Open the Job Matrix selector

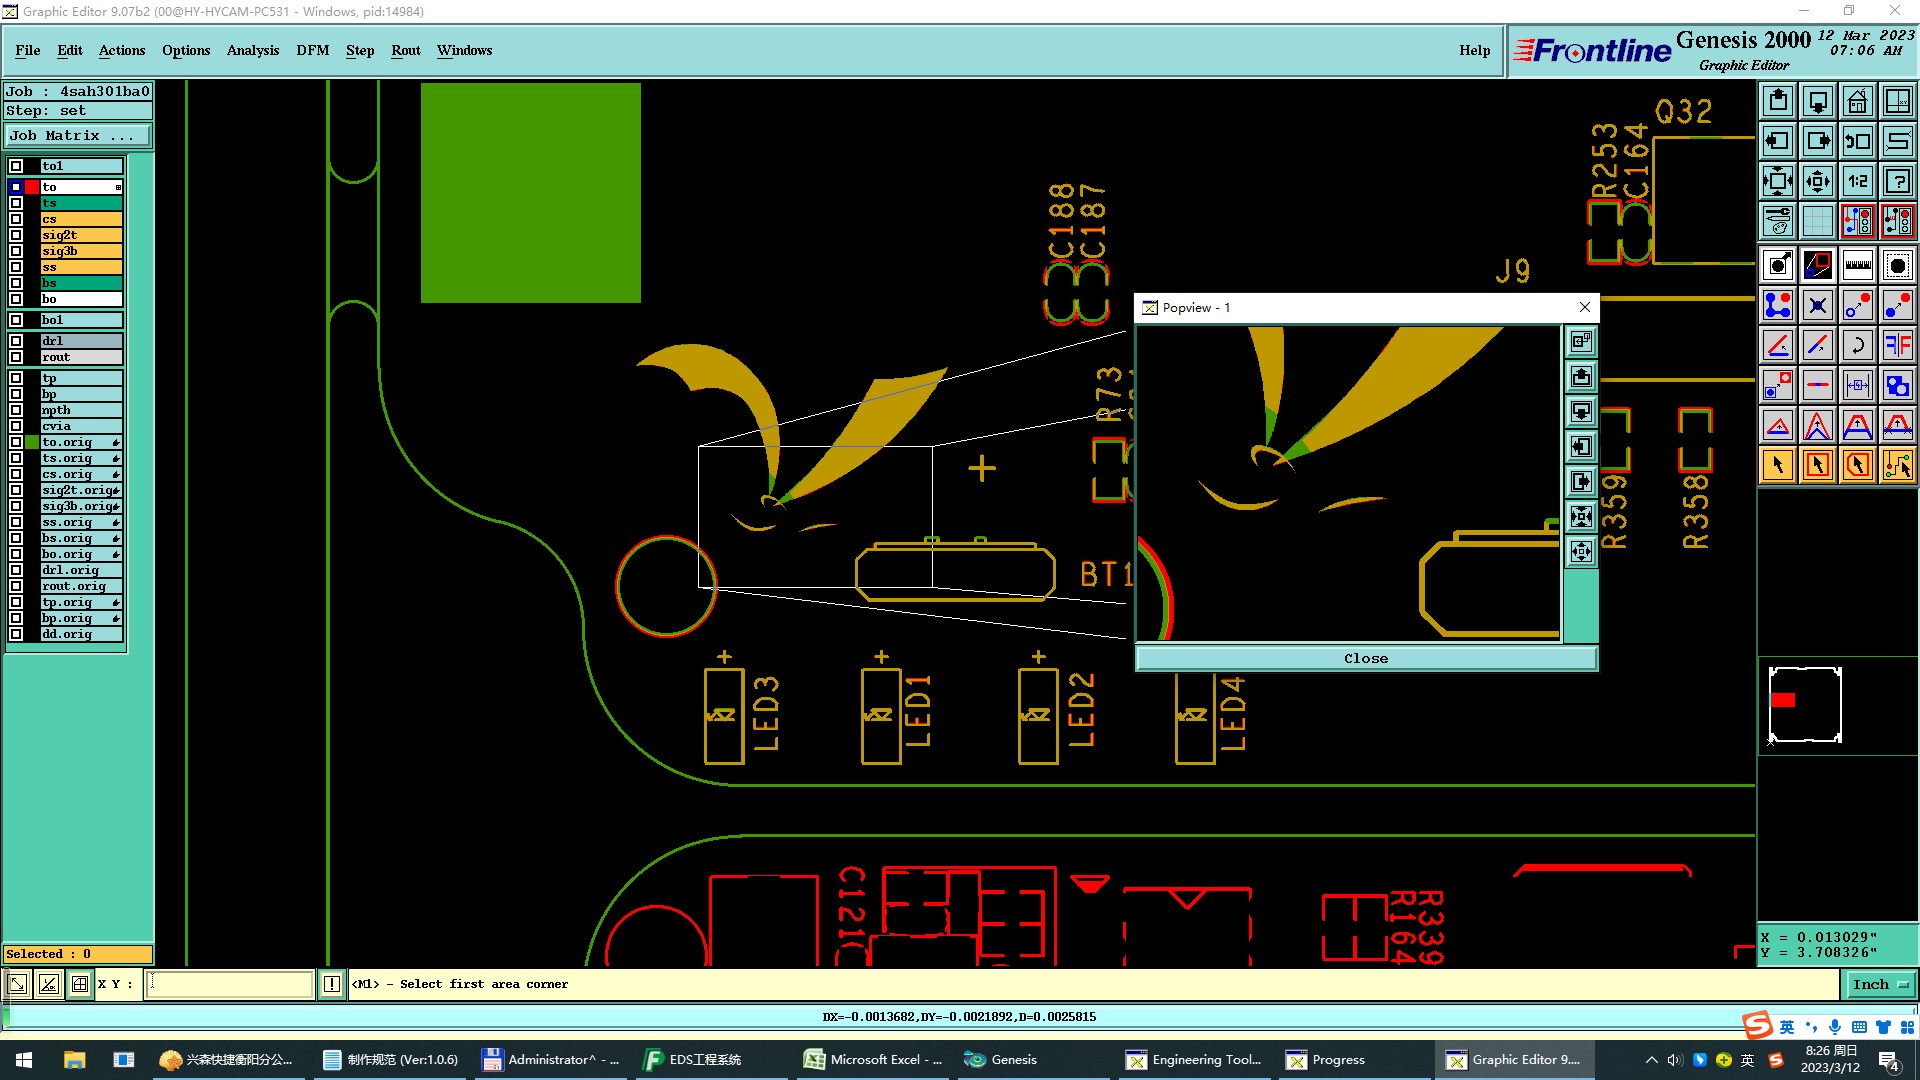(x=78, y=136)
